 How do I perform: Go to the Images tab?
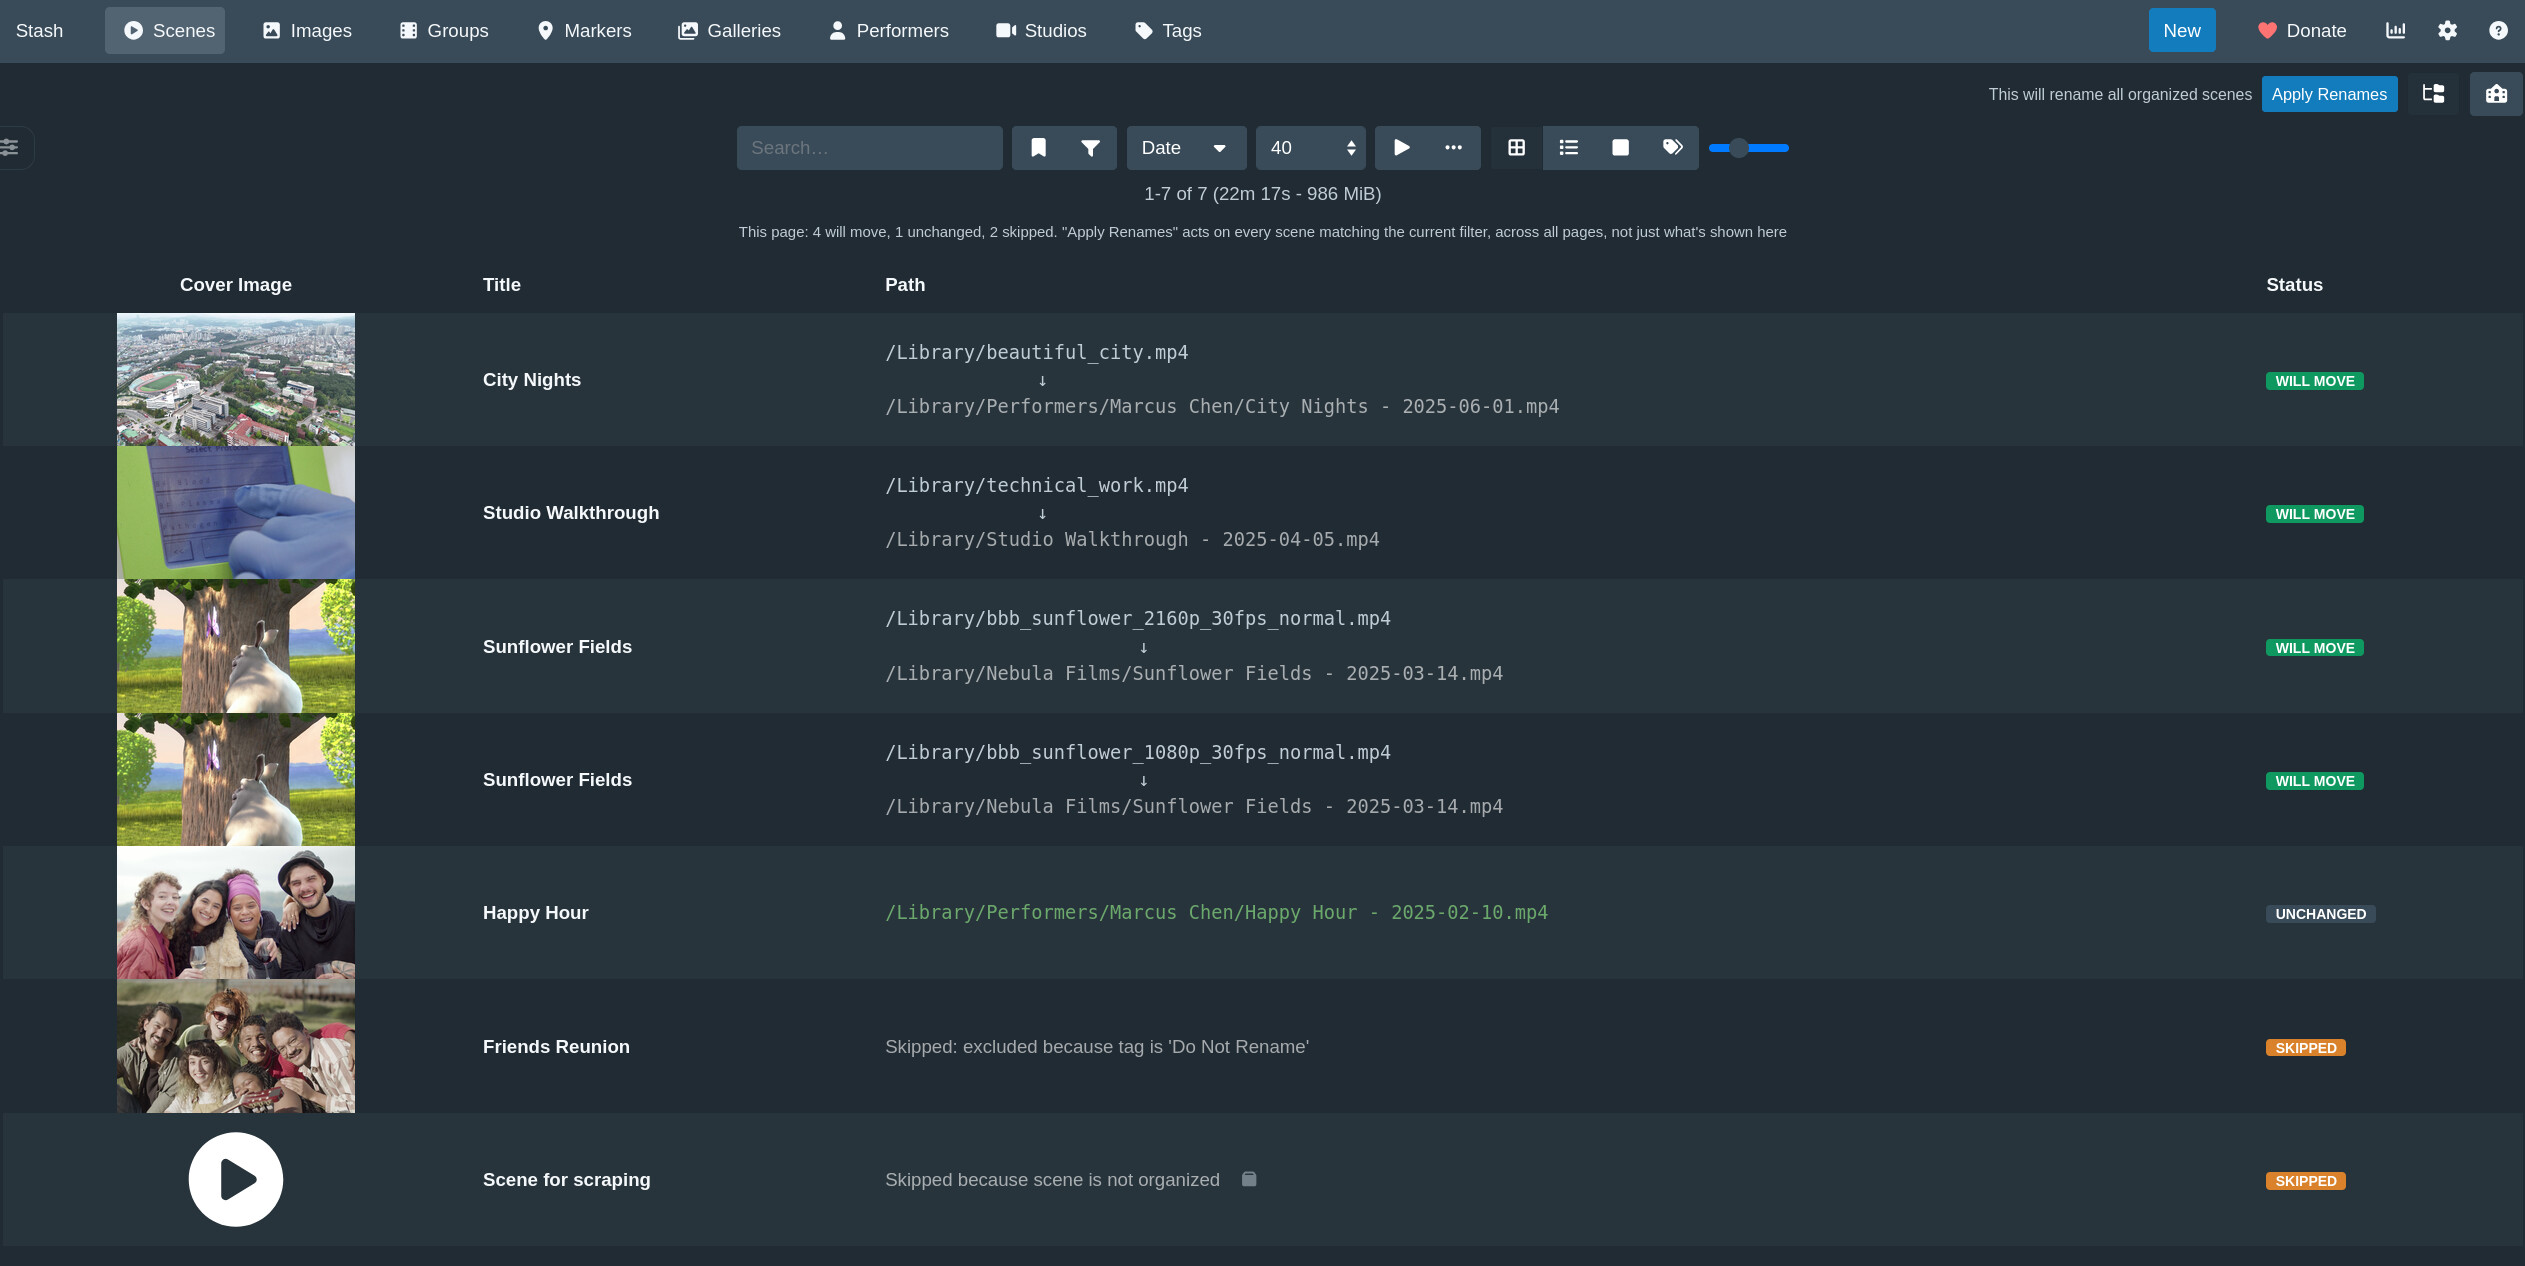[x=308, y=31]
